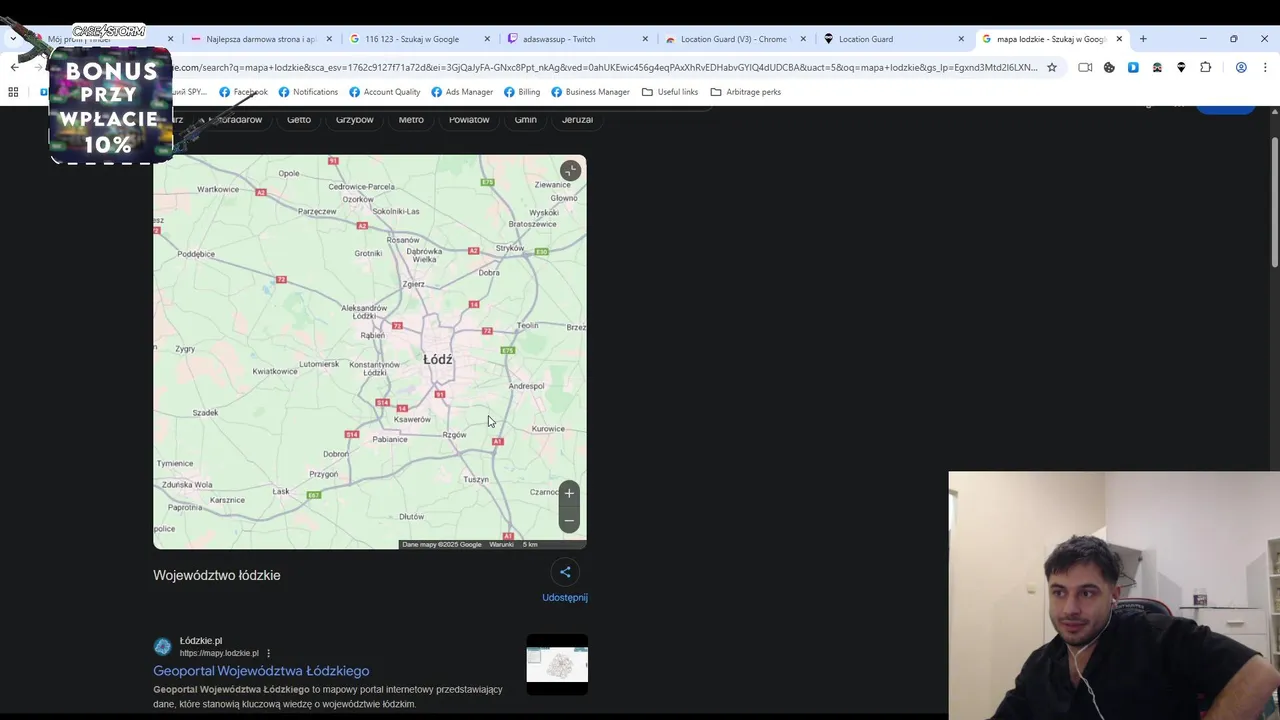This screenshot has height=720, width=1280.
Task: Click 'Andrespol' on the map
Action: click(x=526, y=386)
